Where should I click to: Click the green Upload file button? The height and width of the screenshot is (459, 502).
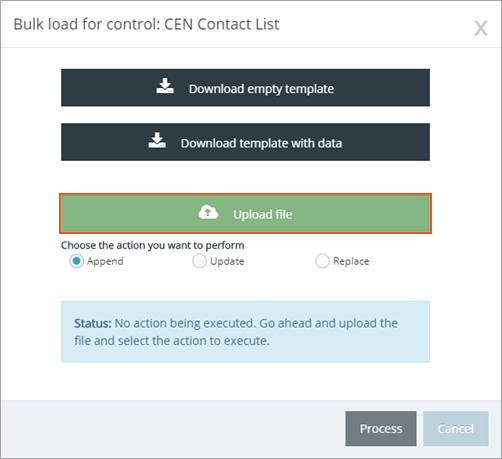245,213
